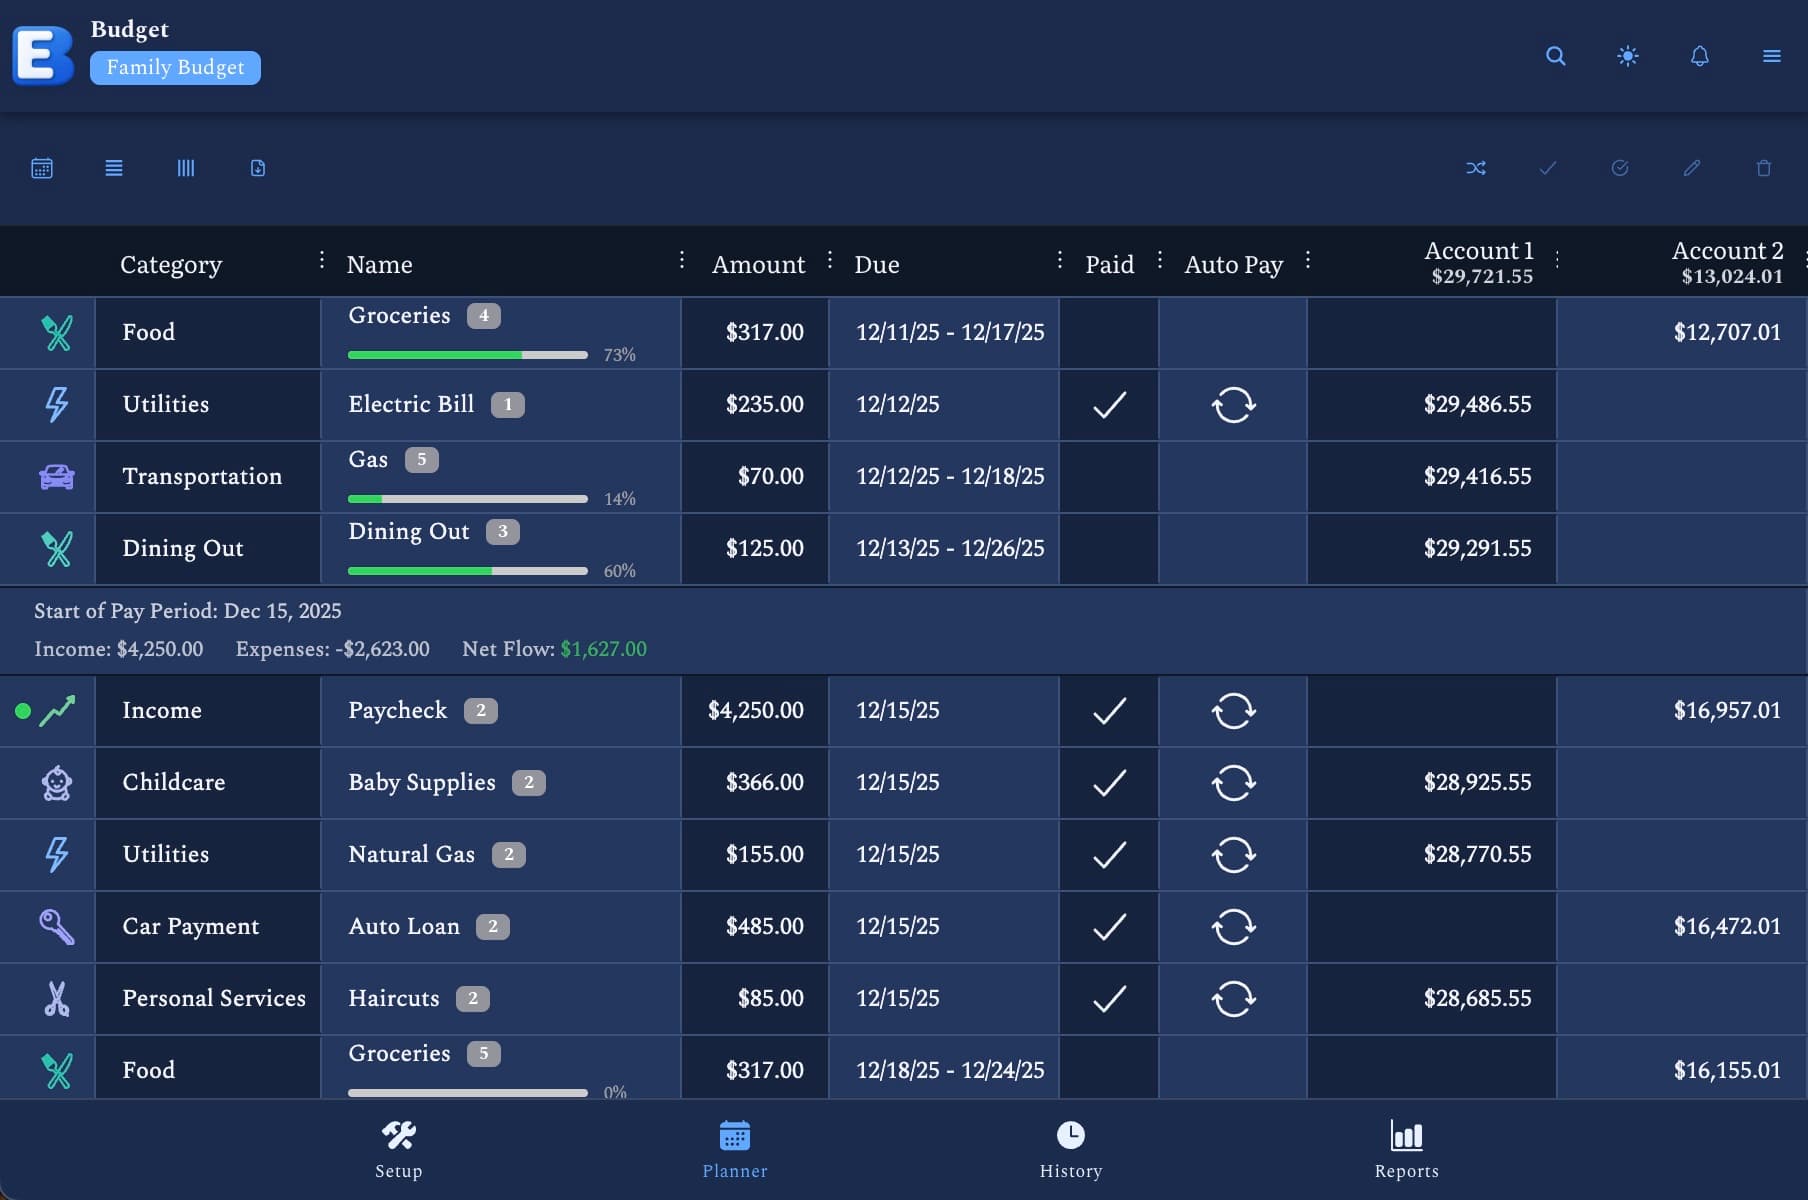Go to the History tab
Viewport: 1808px width, 1200px height.
click(x=1070, y=1148)
